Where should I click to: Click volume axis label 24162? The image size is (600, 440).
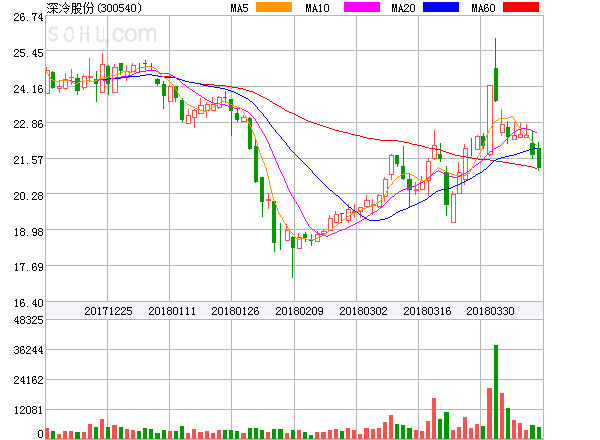(28, 380)
